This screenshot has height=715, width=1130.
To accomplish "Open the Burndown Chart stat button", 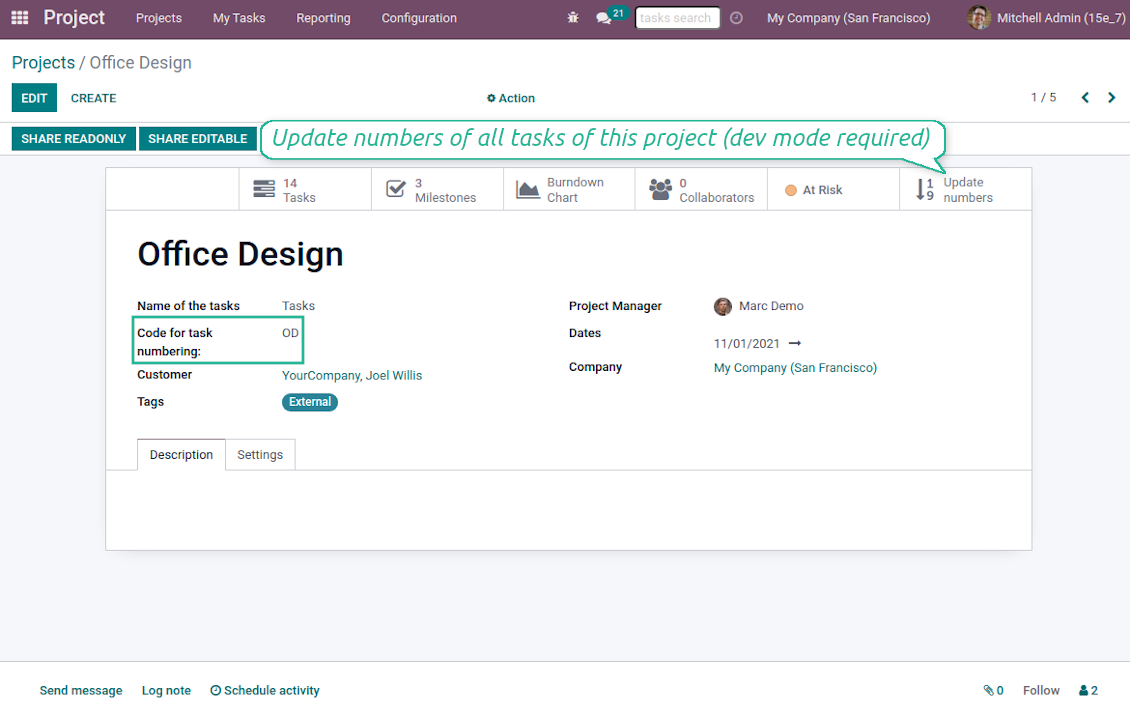I will point(568,190).
